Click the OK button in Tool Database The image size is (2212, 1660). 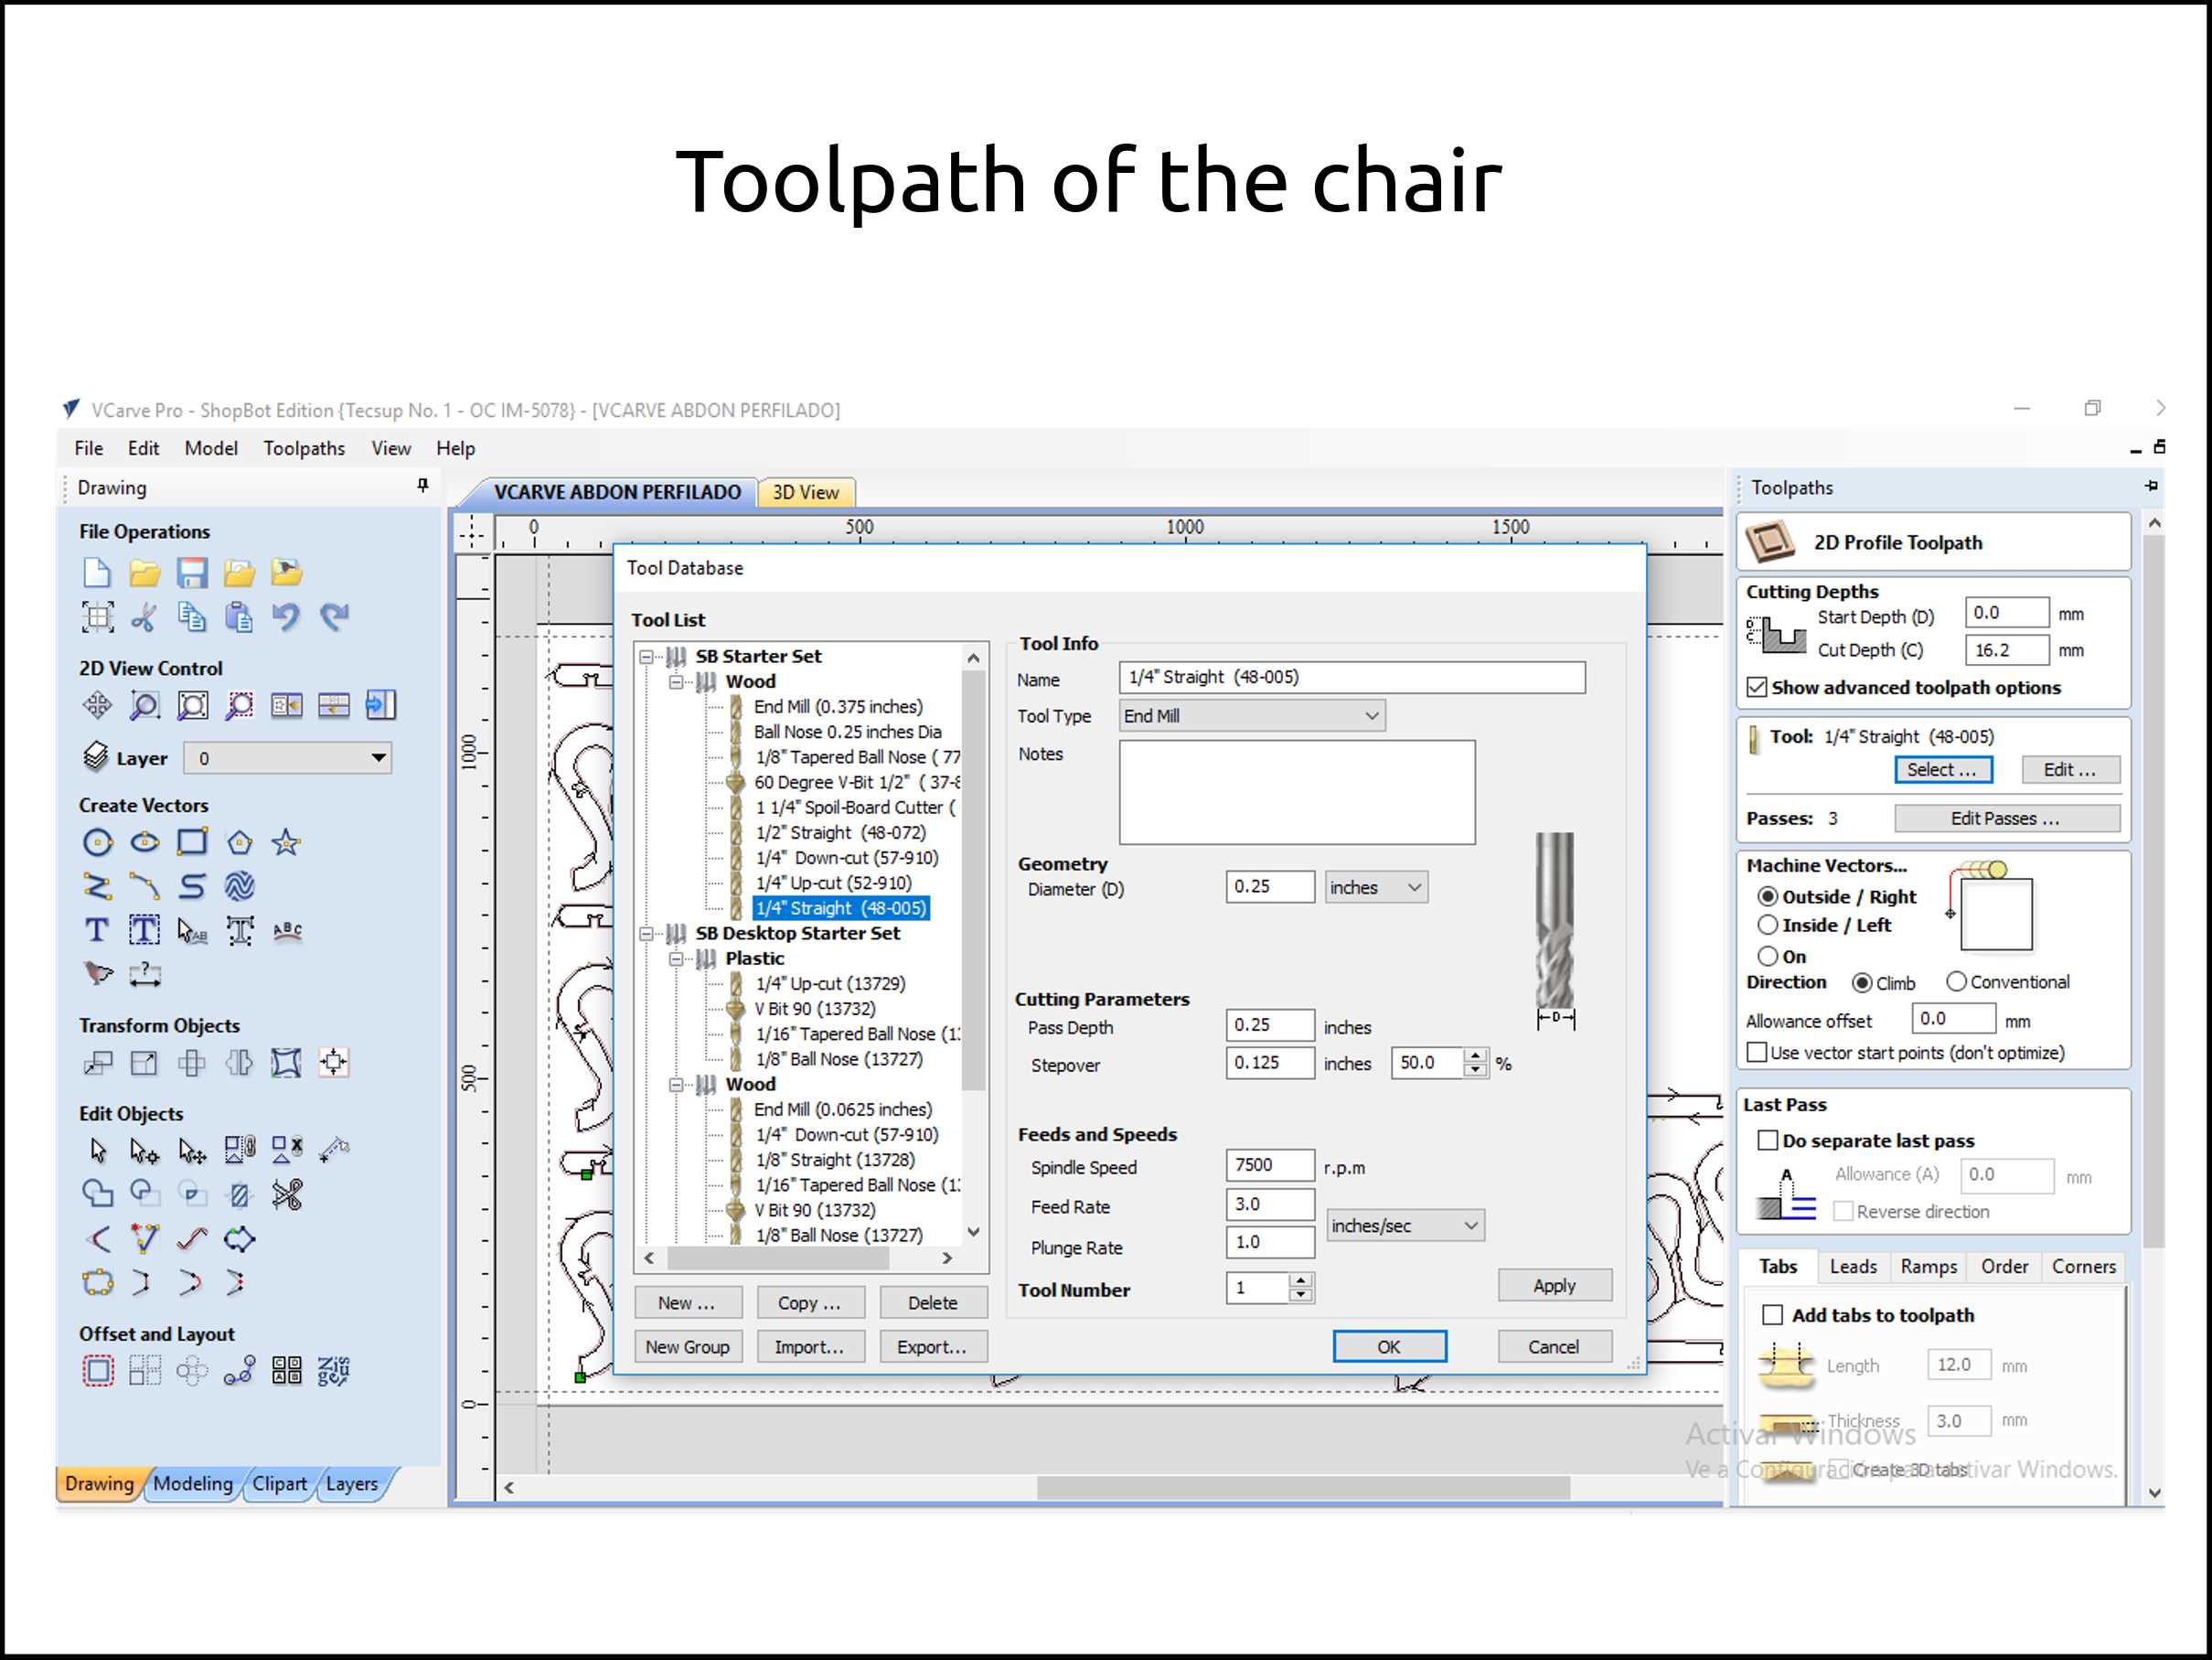pyautogui.click(x=1388, y=1347)
